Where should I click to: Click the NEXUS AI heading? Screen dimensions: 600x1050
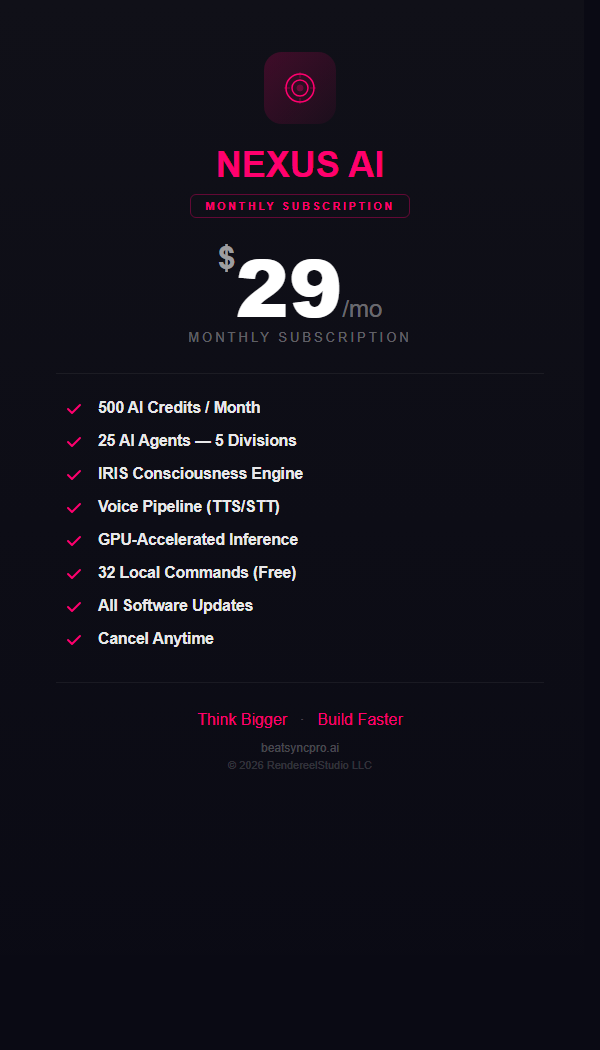(300, 165)
